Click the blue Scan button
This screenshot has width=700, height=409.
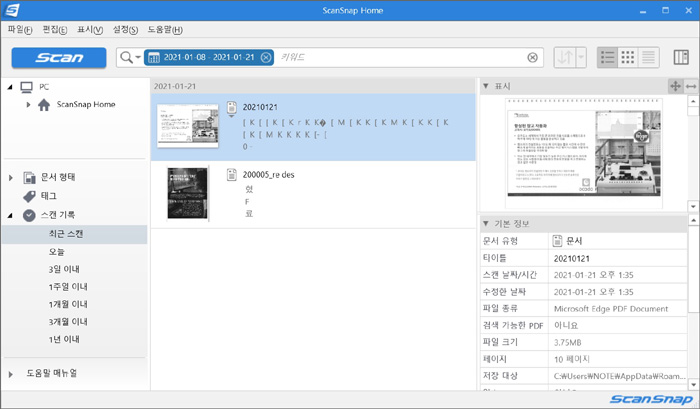(x=59, y=58)
